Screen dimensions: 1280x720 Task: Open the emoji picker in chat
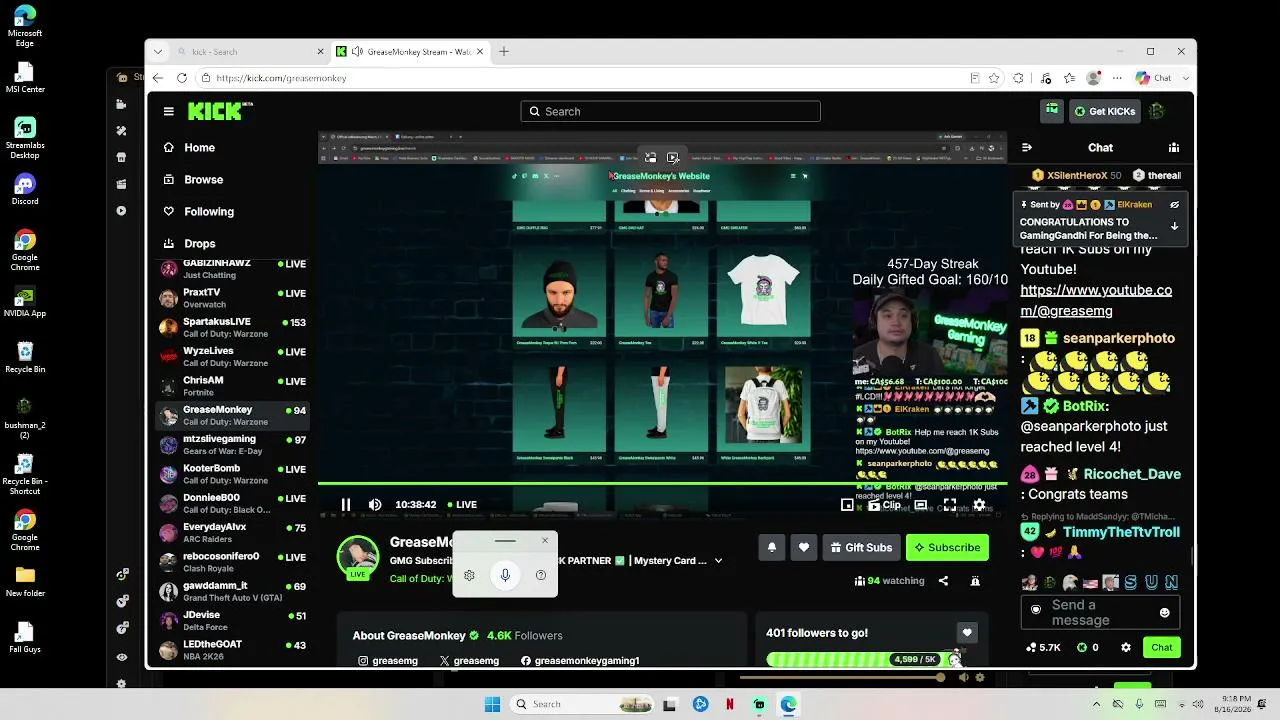click(x=1164, y=612)
